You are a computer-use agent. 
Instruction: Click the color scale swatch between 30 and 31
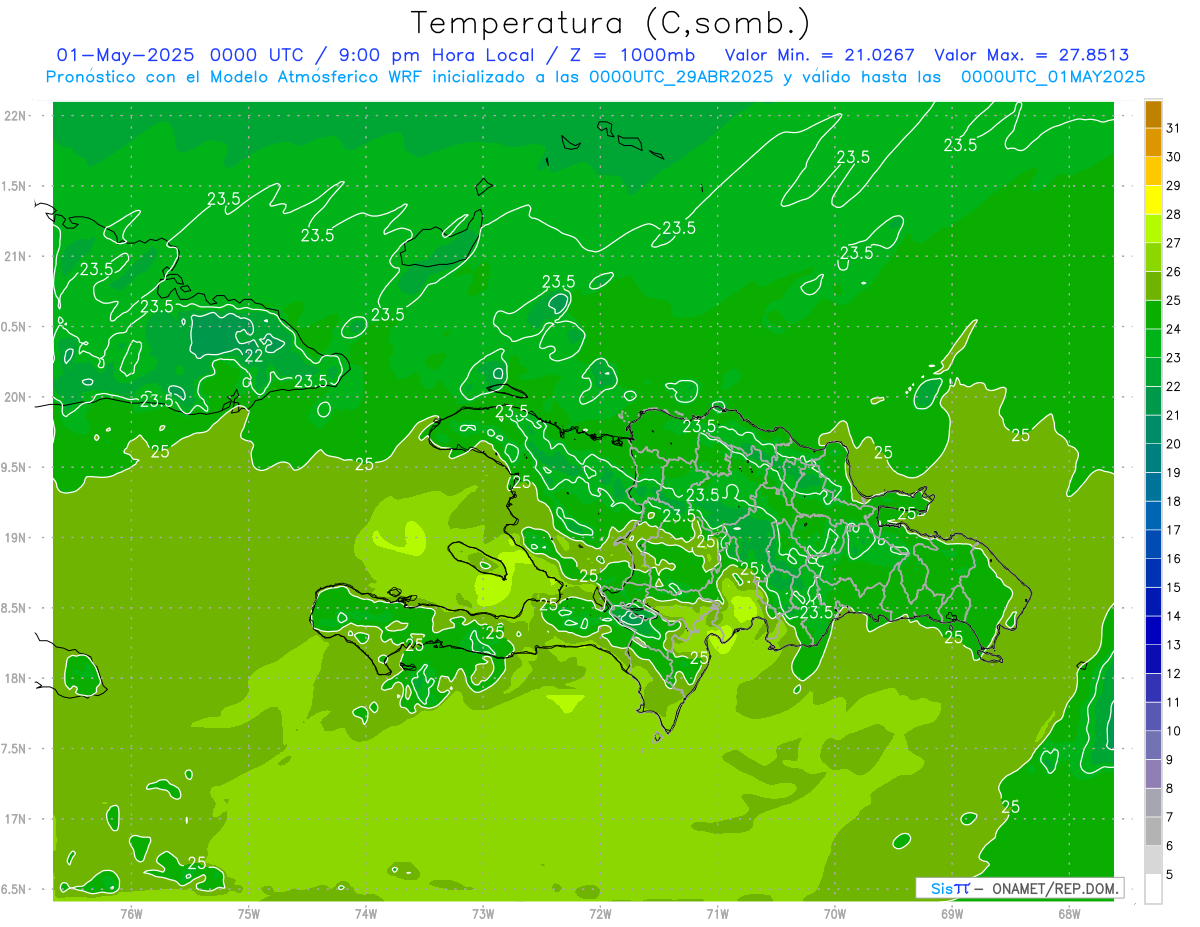coord(1153,143)
